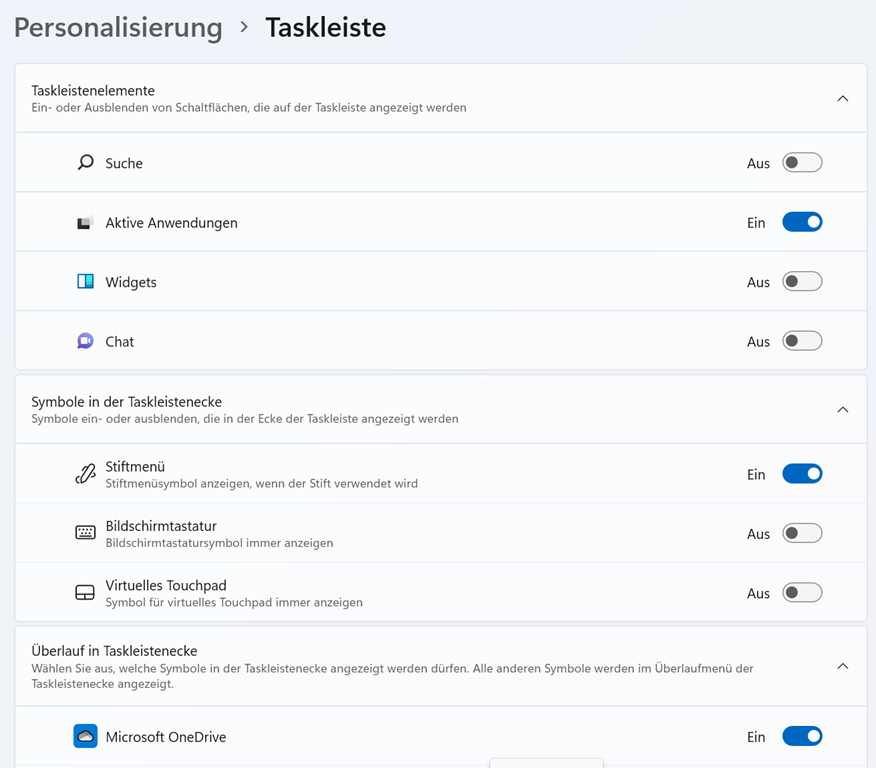The height and width of the screenshot is (768, 876).
Task: Switch on the Chat toggle
Action: click(802, 341)
